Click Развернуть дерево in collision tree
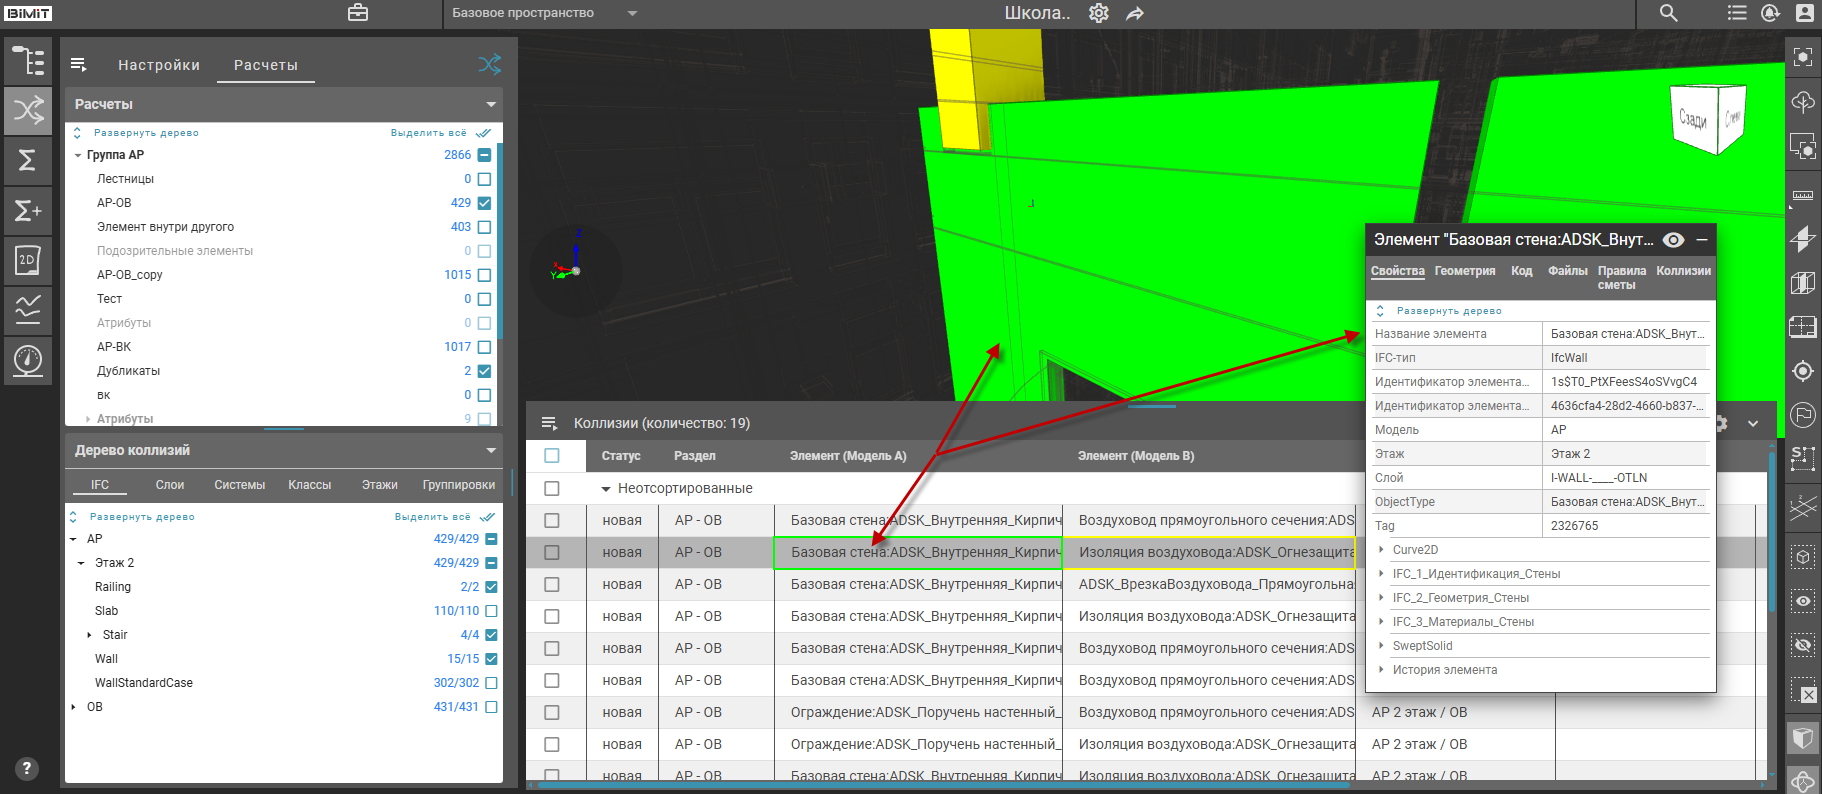1822x794 pixels. point(141,517)
